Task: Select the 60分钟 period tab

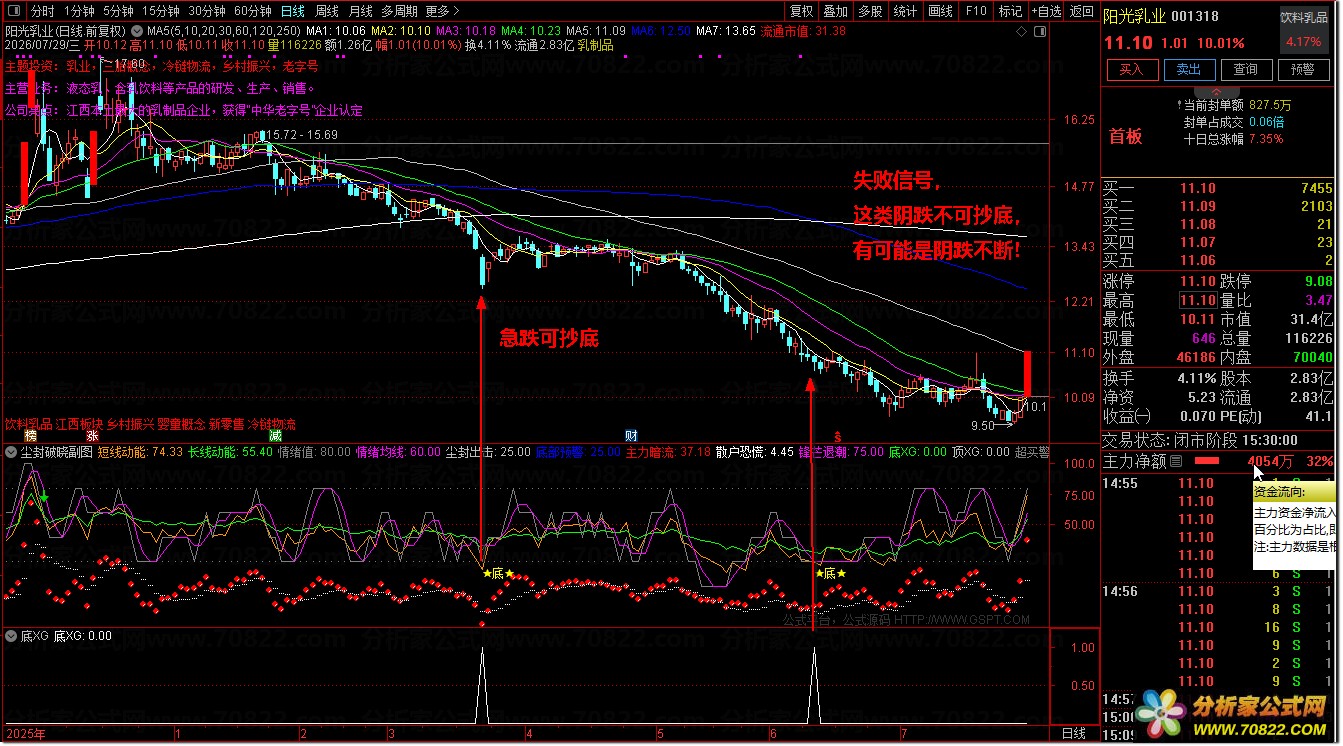Action: [253, 11]
